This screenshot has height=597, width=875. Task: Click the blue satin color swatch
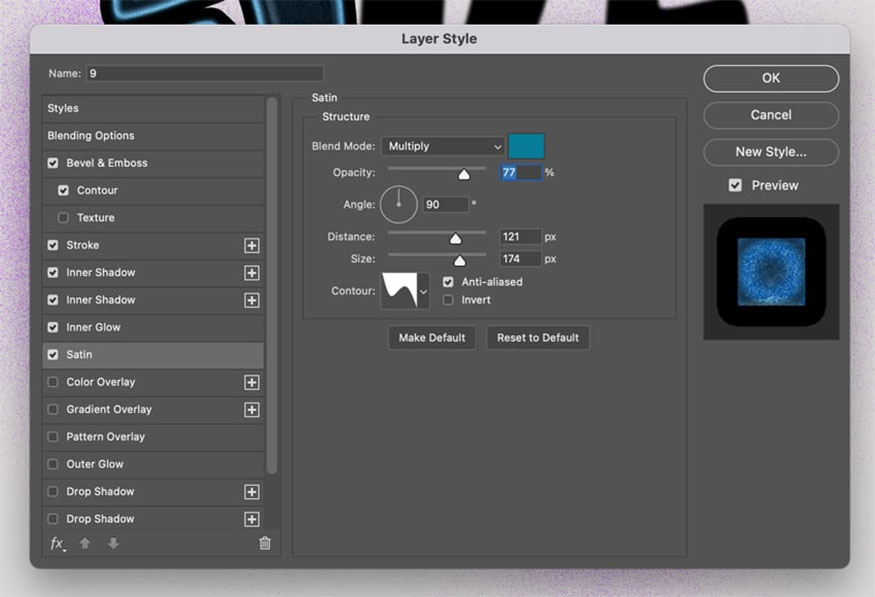click(526, 146)
